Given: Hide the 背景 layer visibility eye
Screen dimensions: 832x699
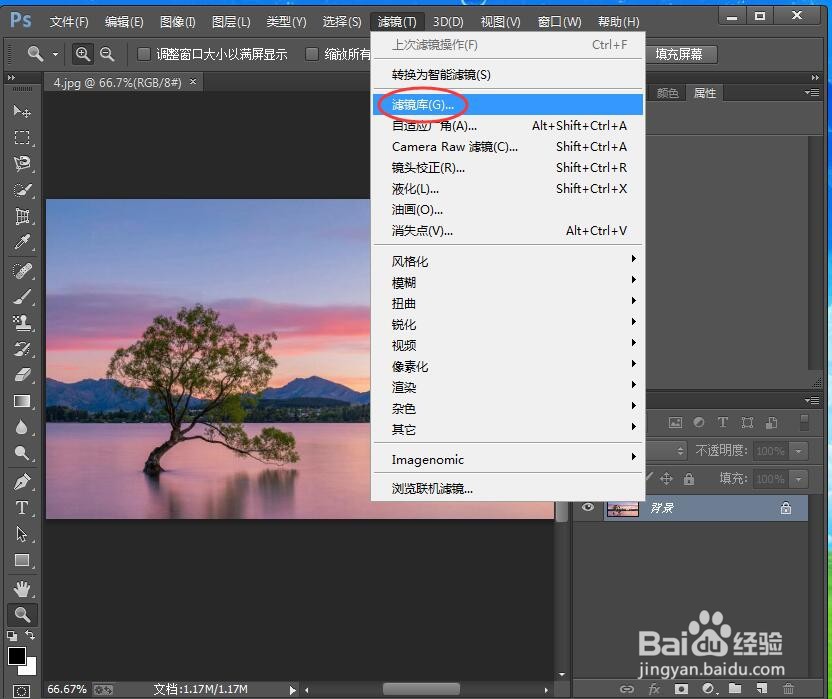Looking at the screenshot, I should pyautogui.click(x=587, y=507).
